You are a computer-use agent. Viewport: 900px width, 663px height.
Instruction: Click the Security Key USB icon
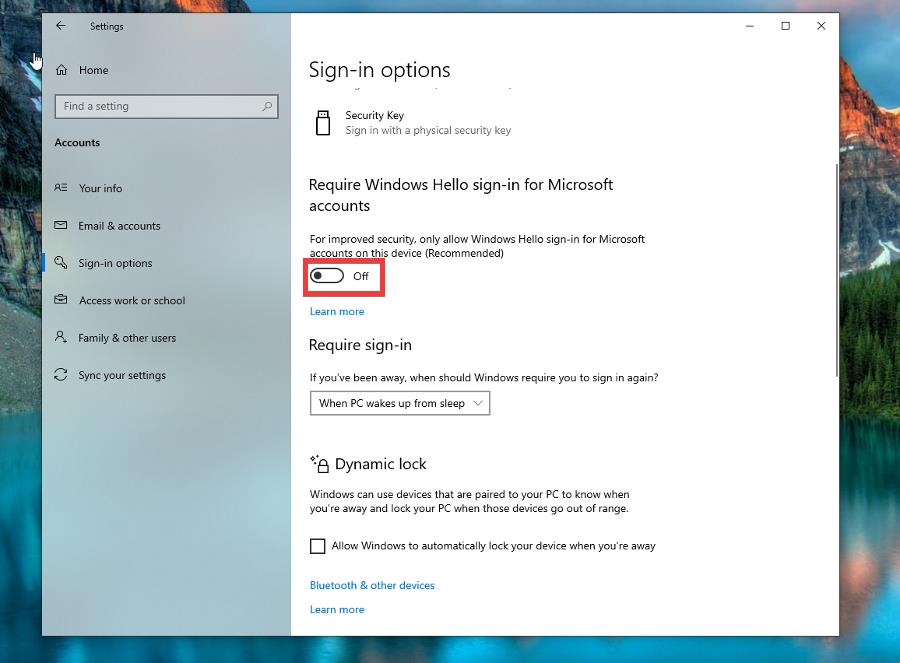[323, 123]
